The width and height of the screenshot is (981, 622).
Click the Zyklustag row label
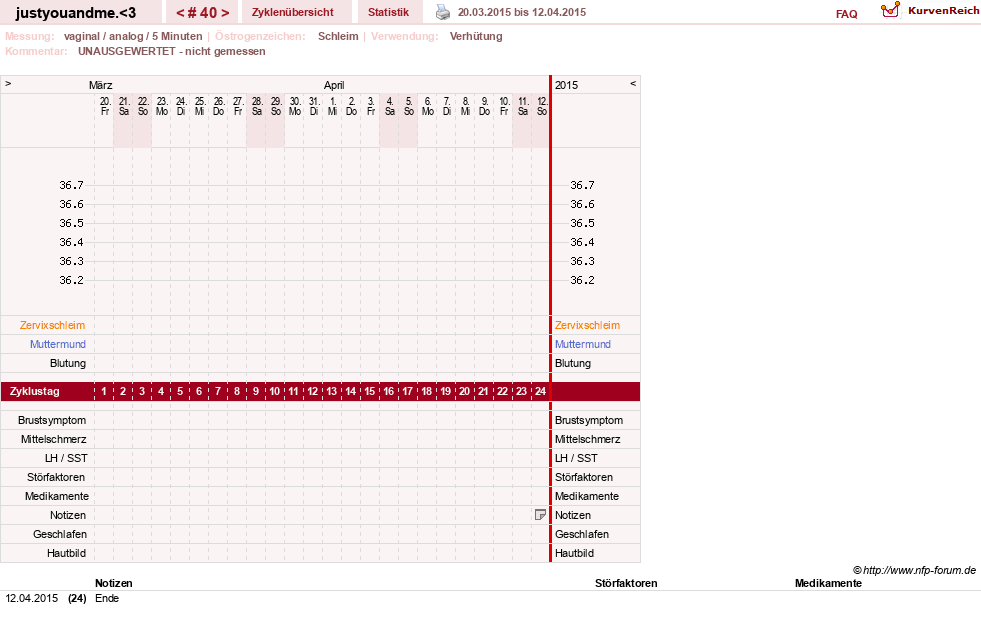tap(34, 391)
